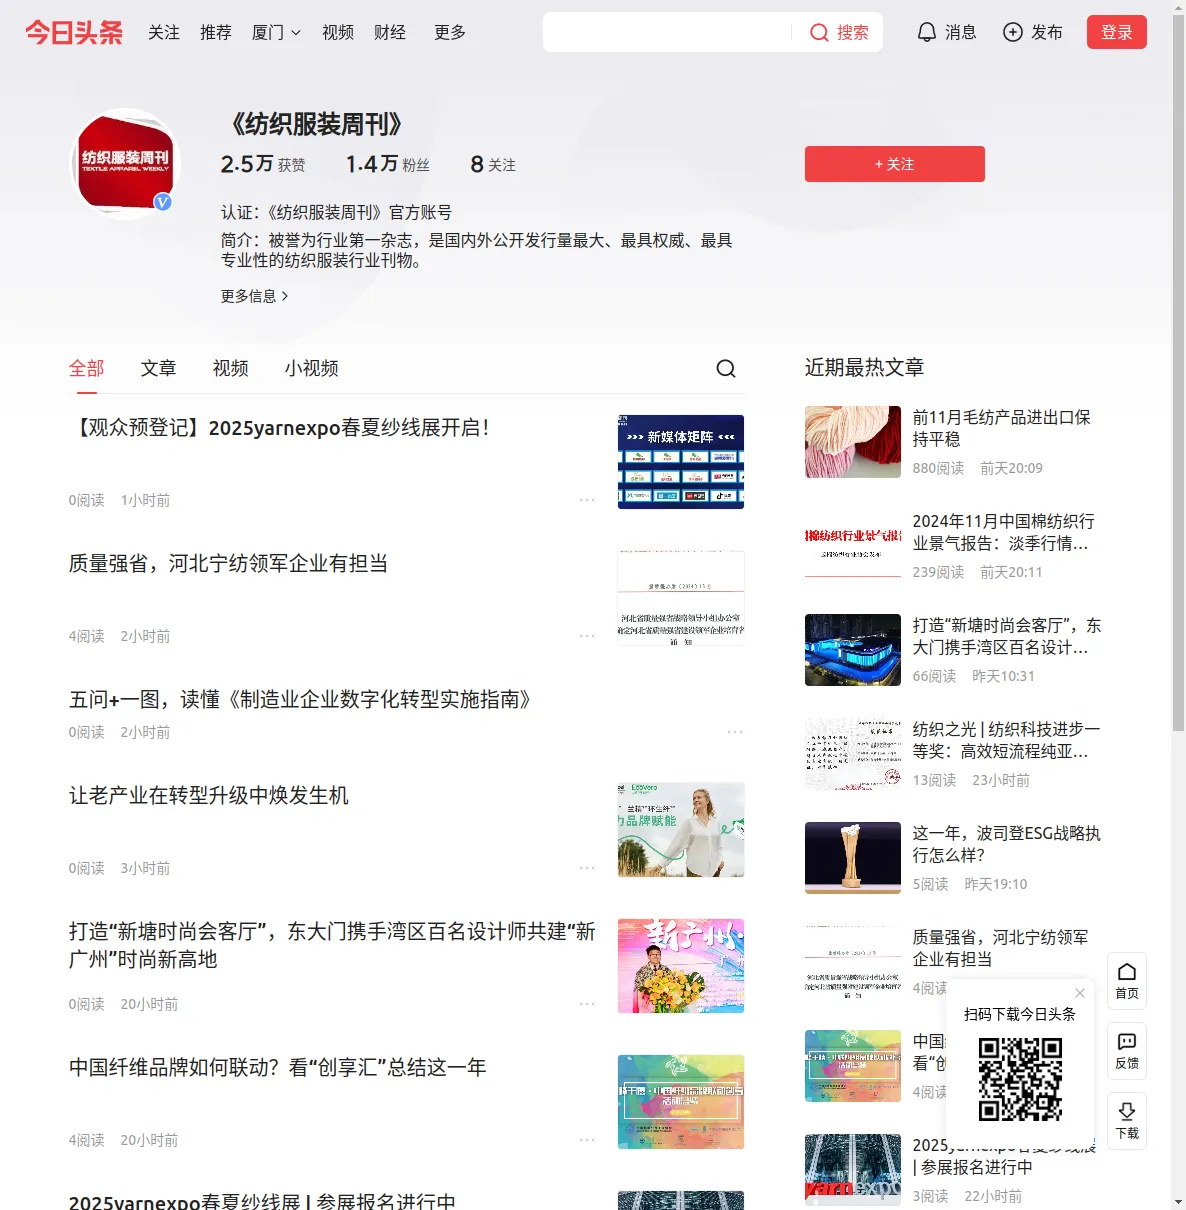
Task: Open article 质量强省，河北宁纺领军企业有担当 in feed
Action: tap(228, 564)
